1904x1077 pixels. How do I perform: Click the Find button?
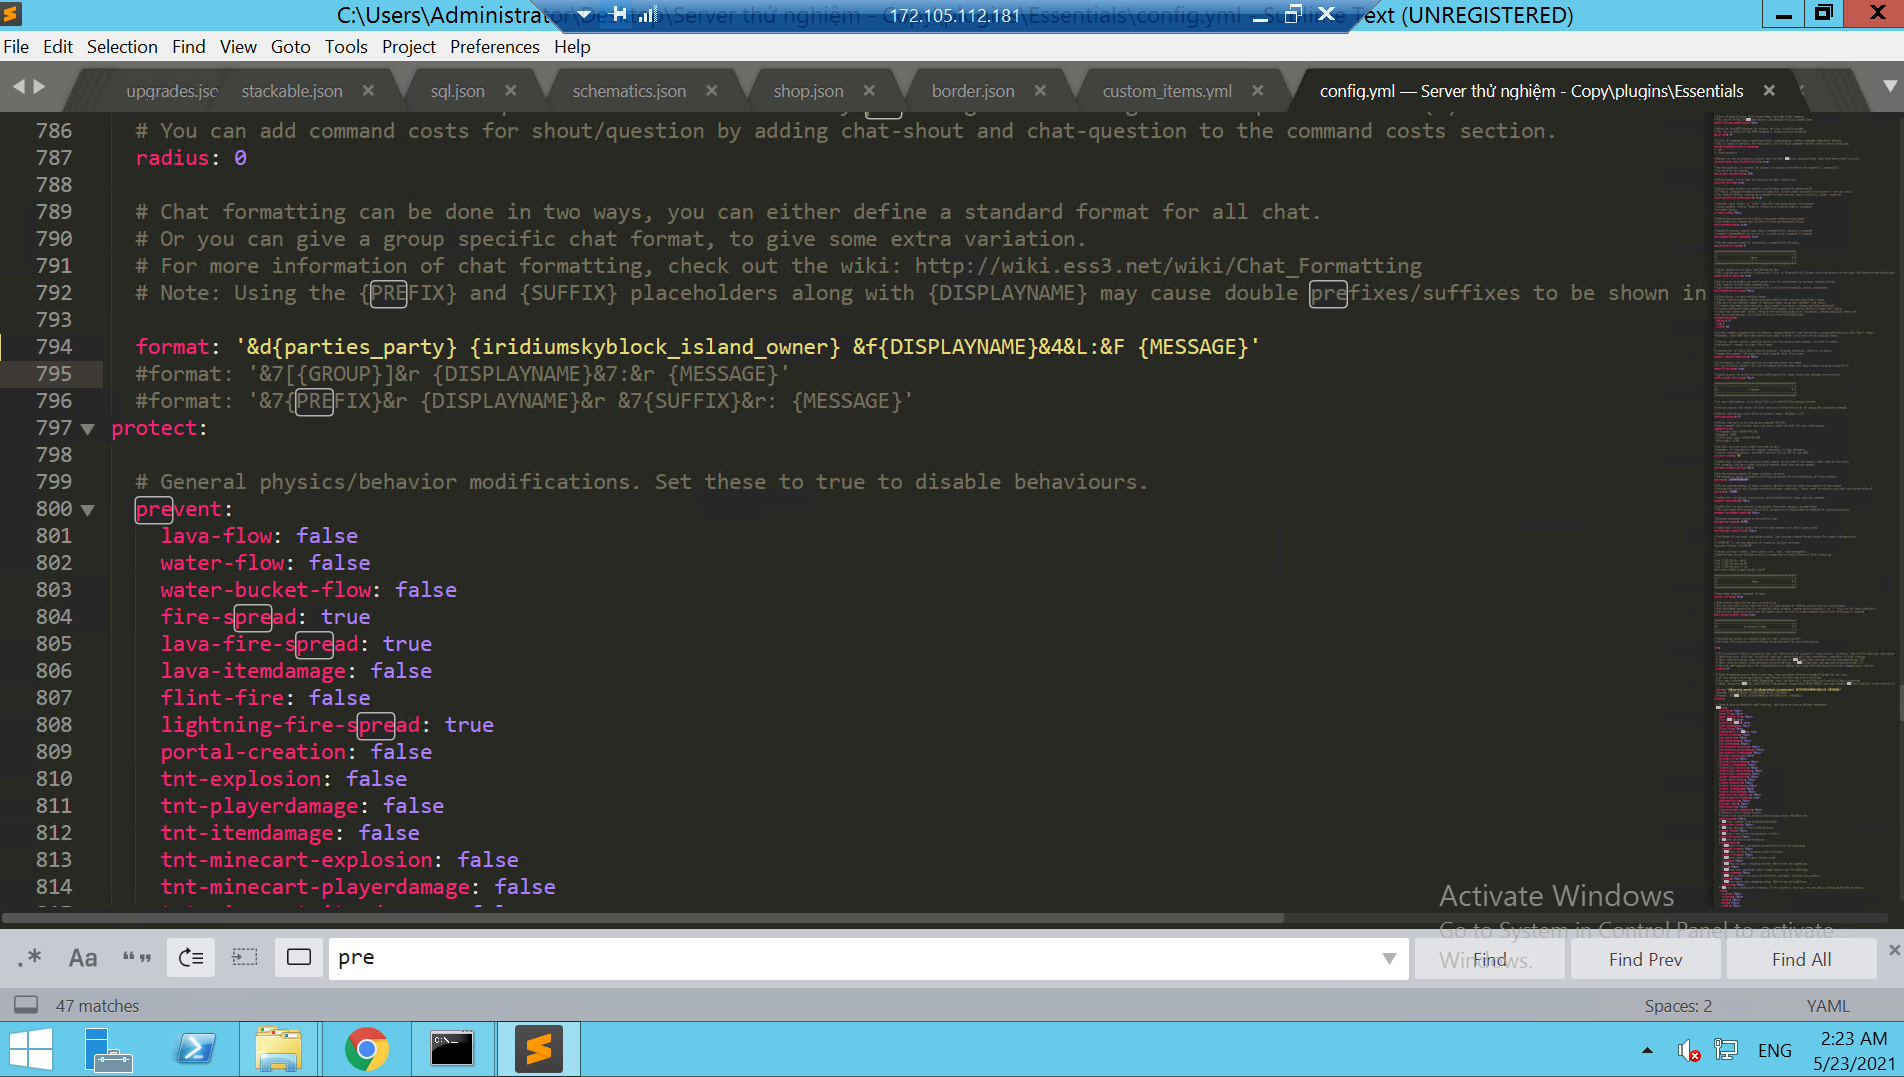coord(1489,959)
